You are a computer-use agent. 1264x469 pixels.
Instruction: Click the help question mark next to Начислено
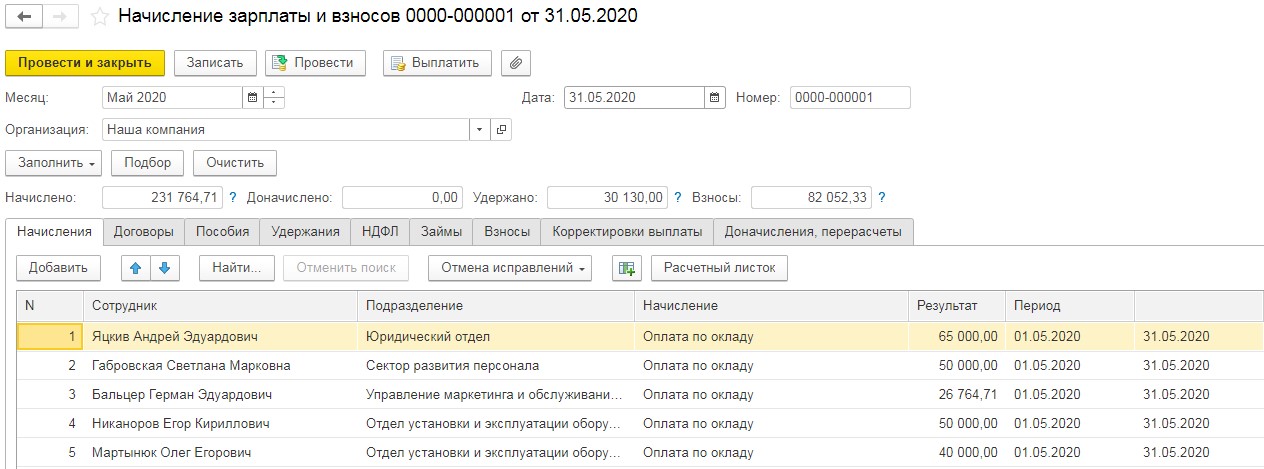click(x=233, y=198)
